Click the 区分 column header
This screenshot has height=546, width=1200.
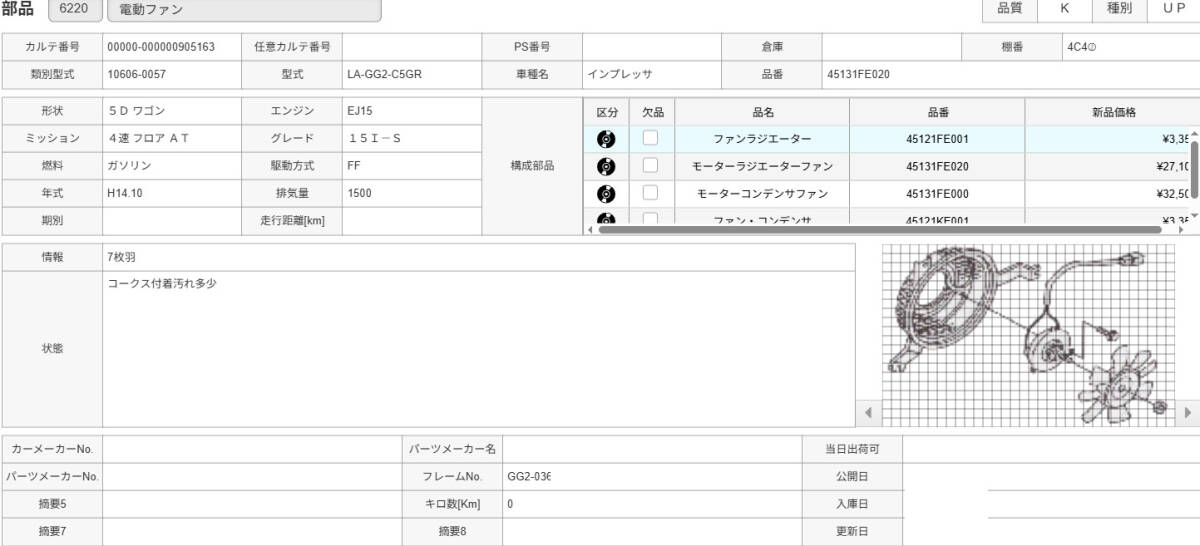[606, 113]
